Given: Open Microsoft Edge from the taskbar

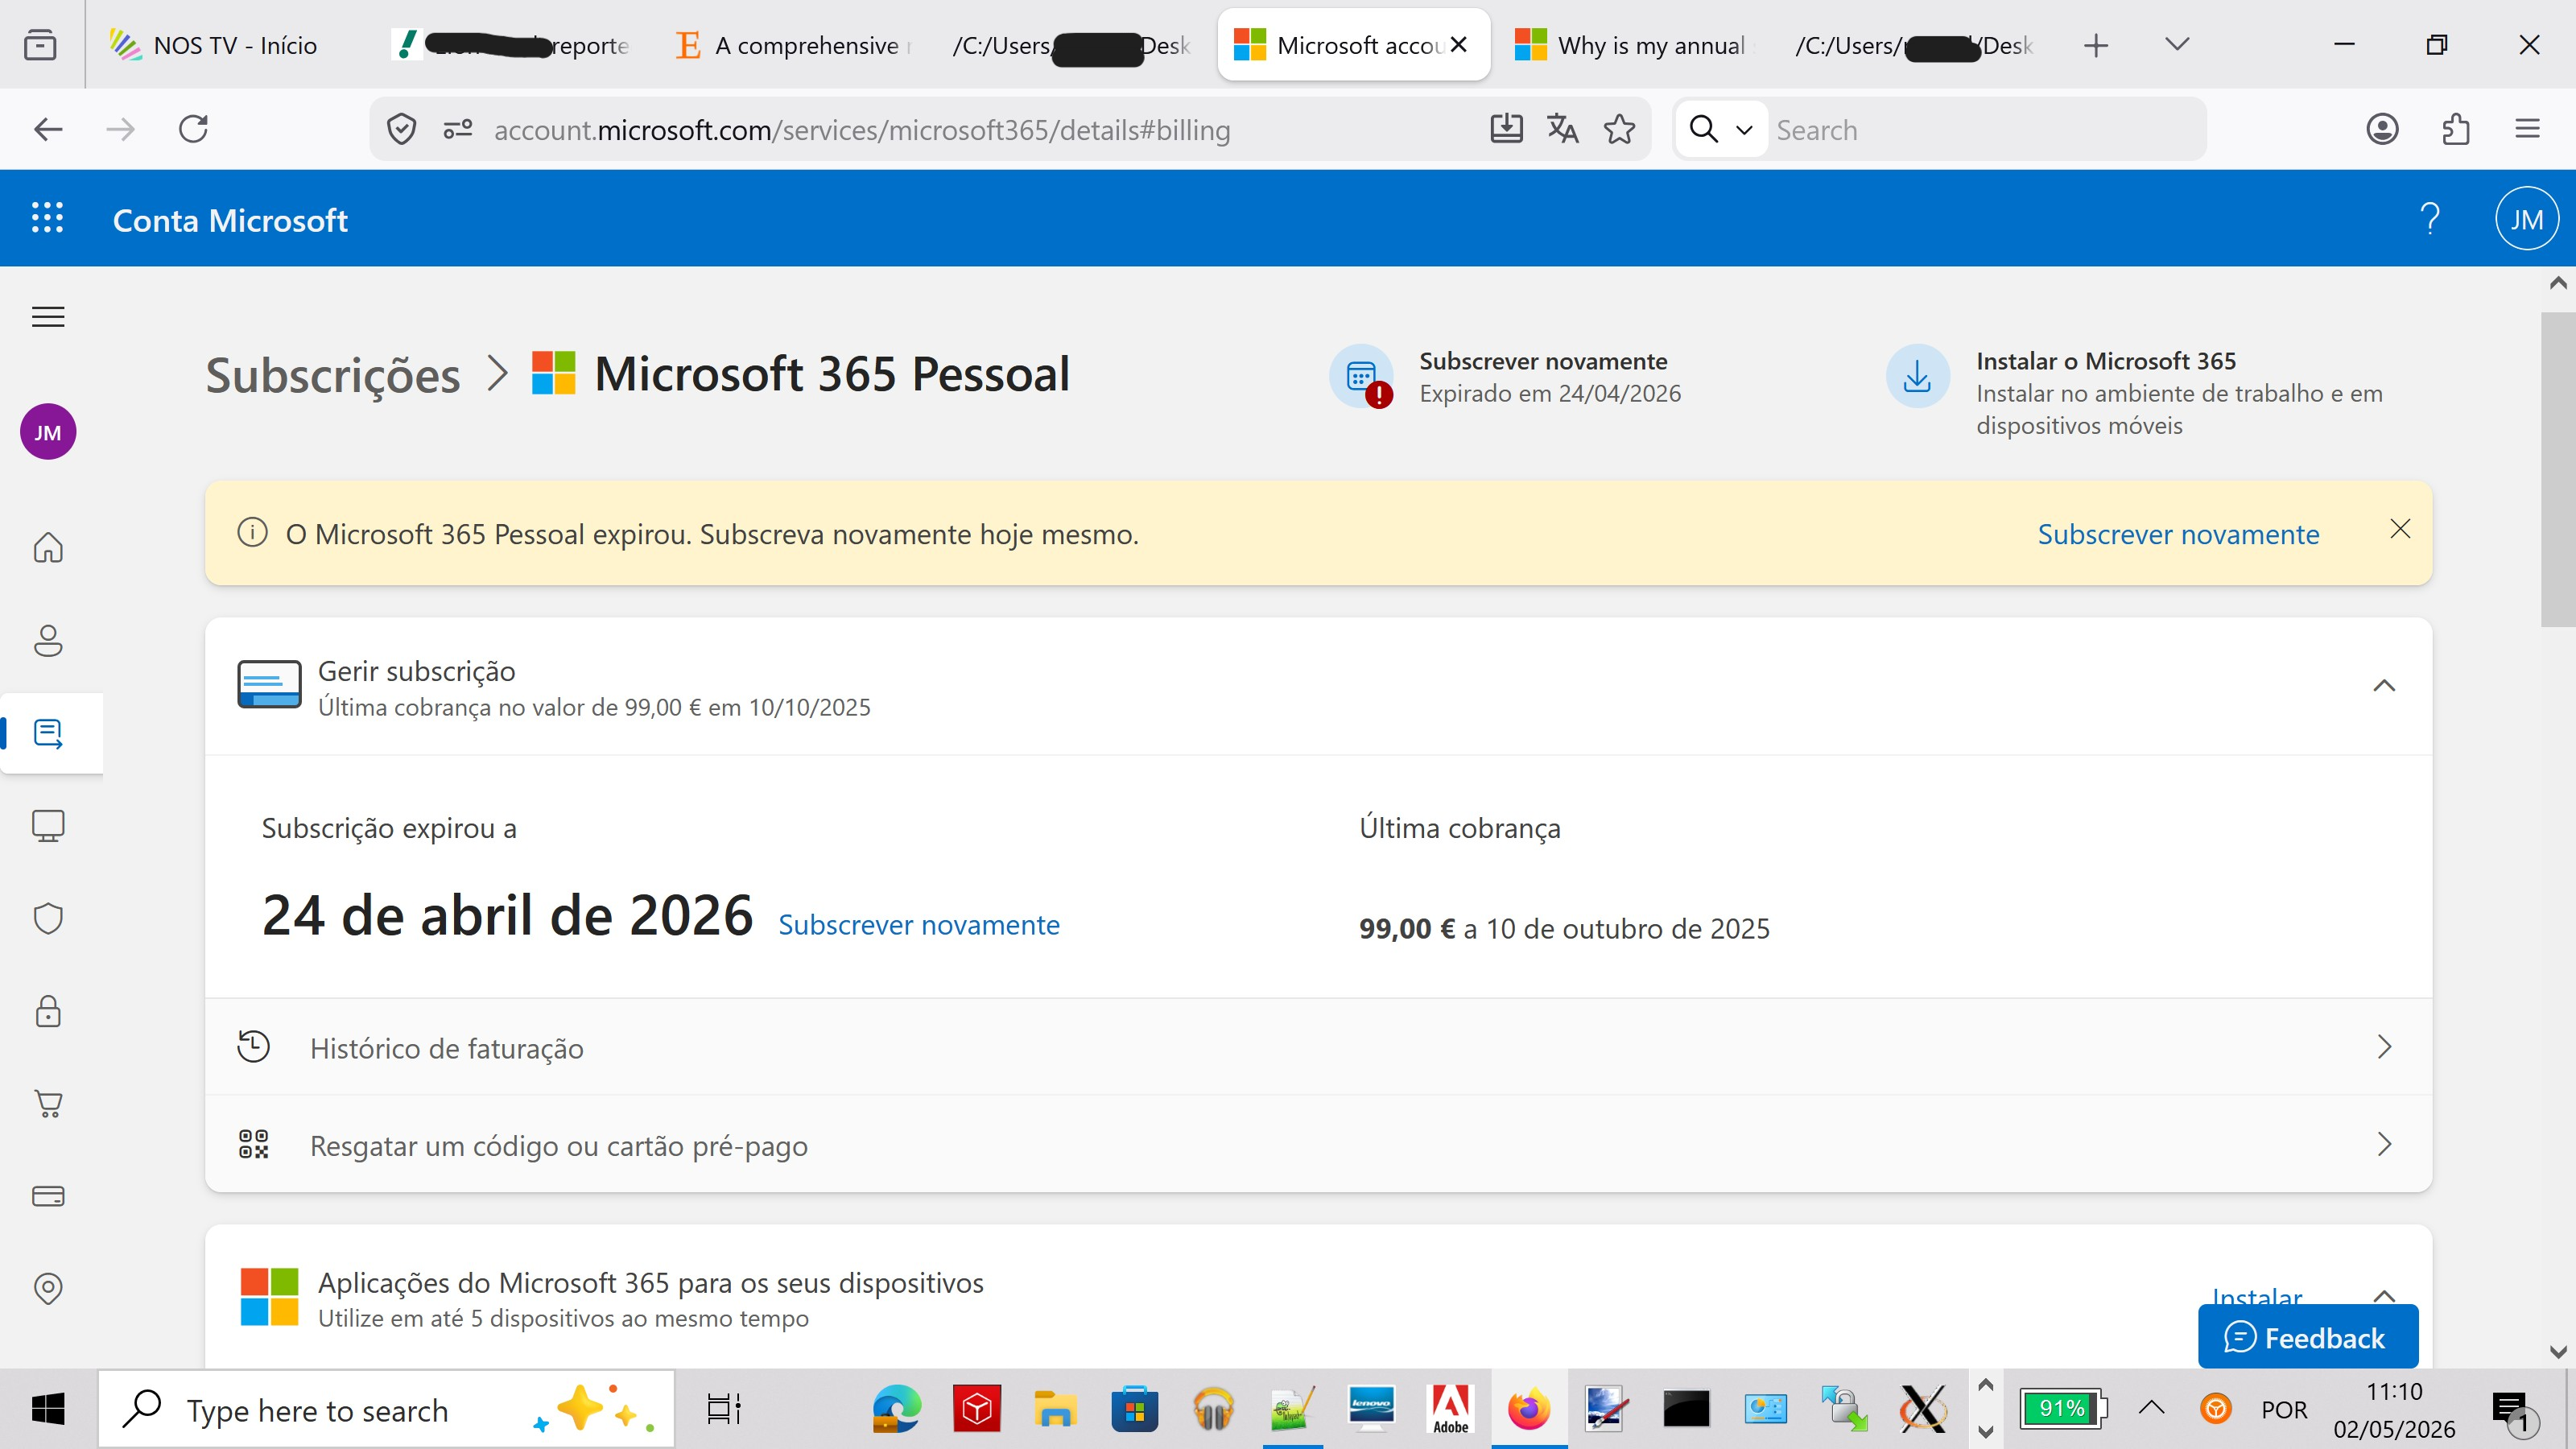Looking at the screenshot, I should click(897, 1409).
